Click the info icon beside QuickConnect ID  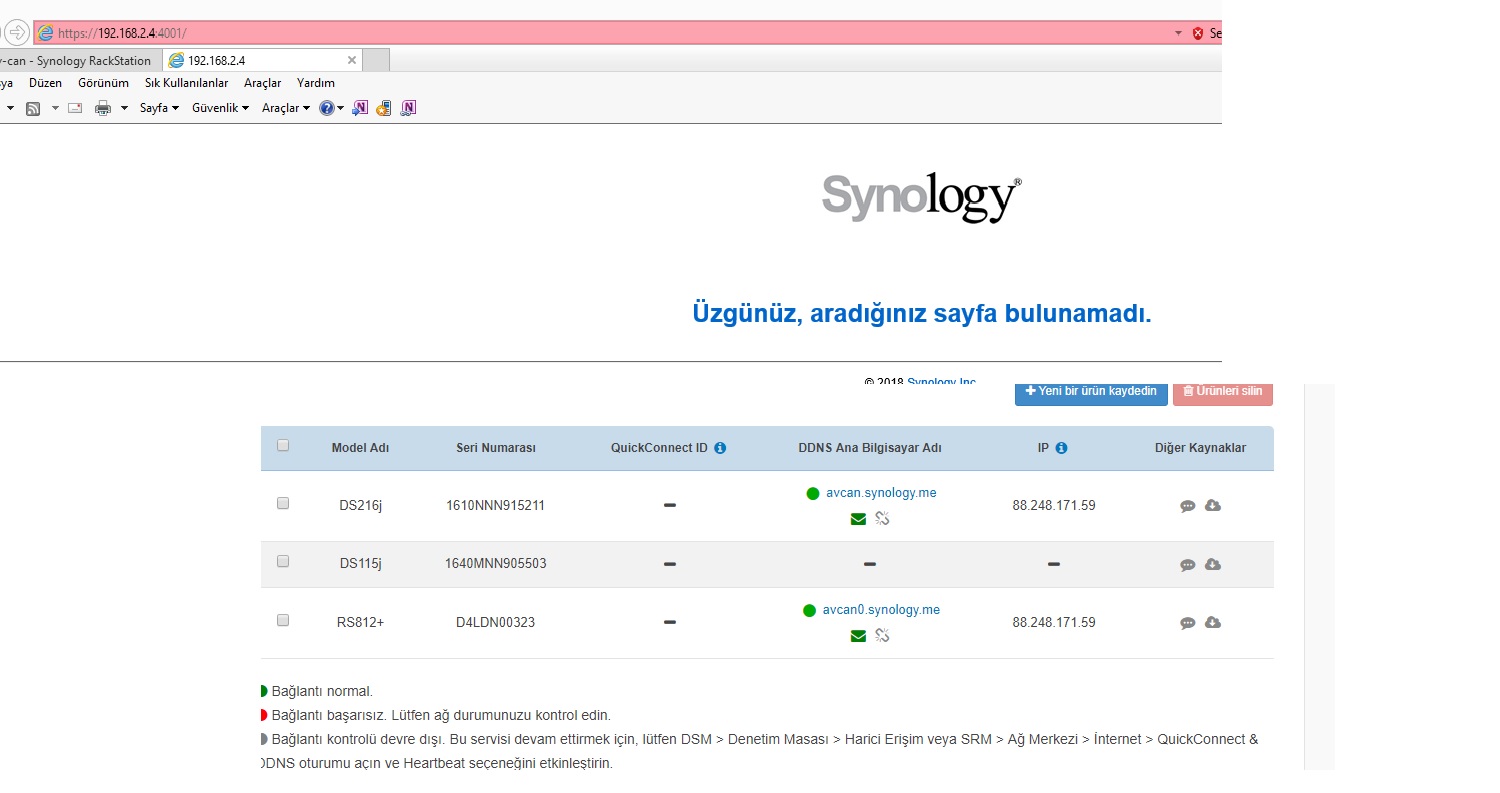[x=720, y=448]
